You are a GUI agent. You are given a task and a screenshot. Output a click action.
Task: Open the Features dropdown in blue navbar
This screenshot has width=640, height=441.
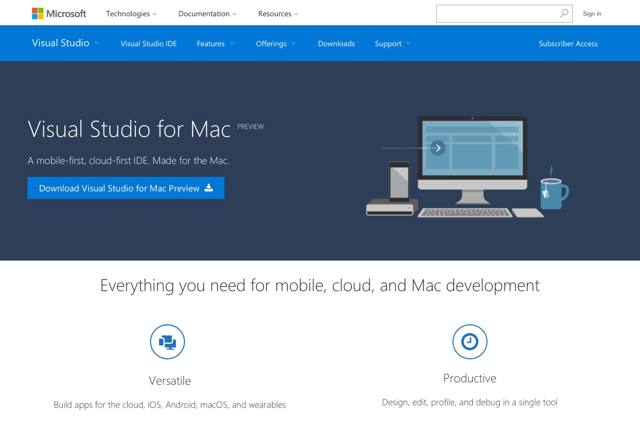coord(214,44)
